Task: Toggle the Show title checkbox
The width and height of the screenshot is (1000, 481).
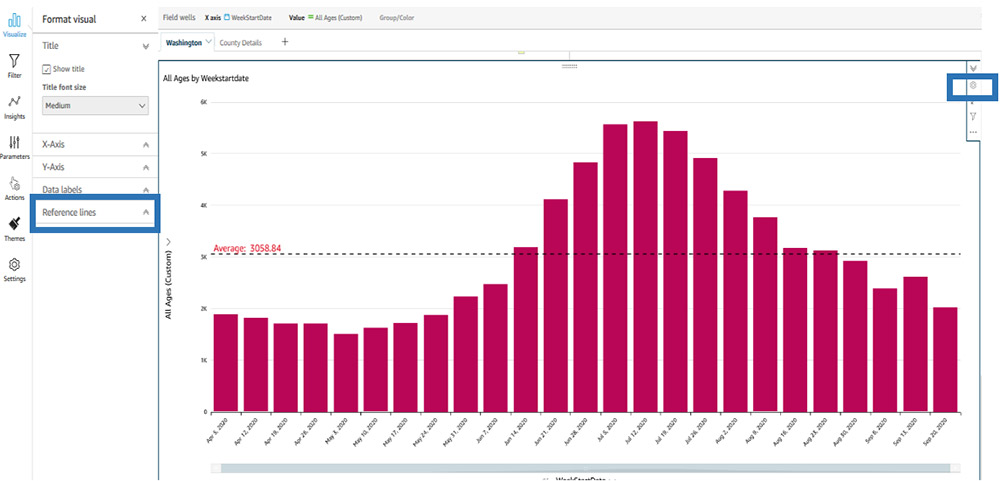Action: pyautogui.click(x=46, y=69)
